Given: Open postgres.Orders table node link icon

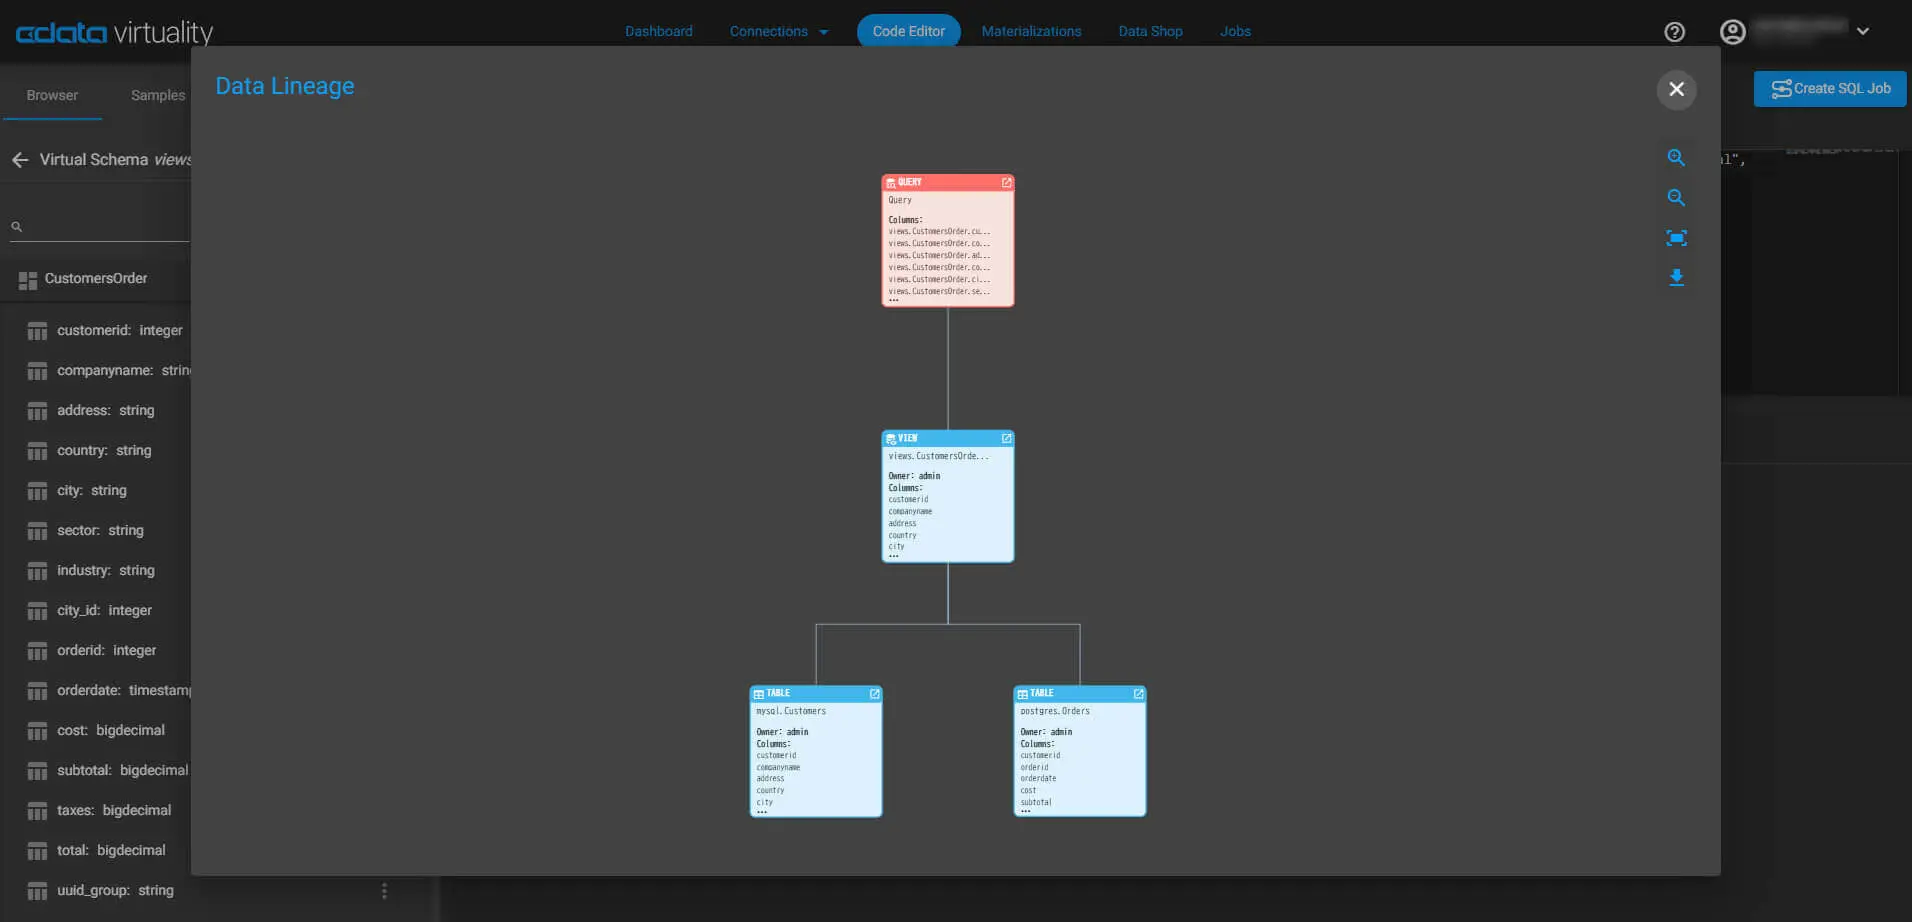Looking at the screenshot, I should click(x=1138, y=693).
